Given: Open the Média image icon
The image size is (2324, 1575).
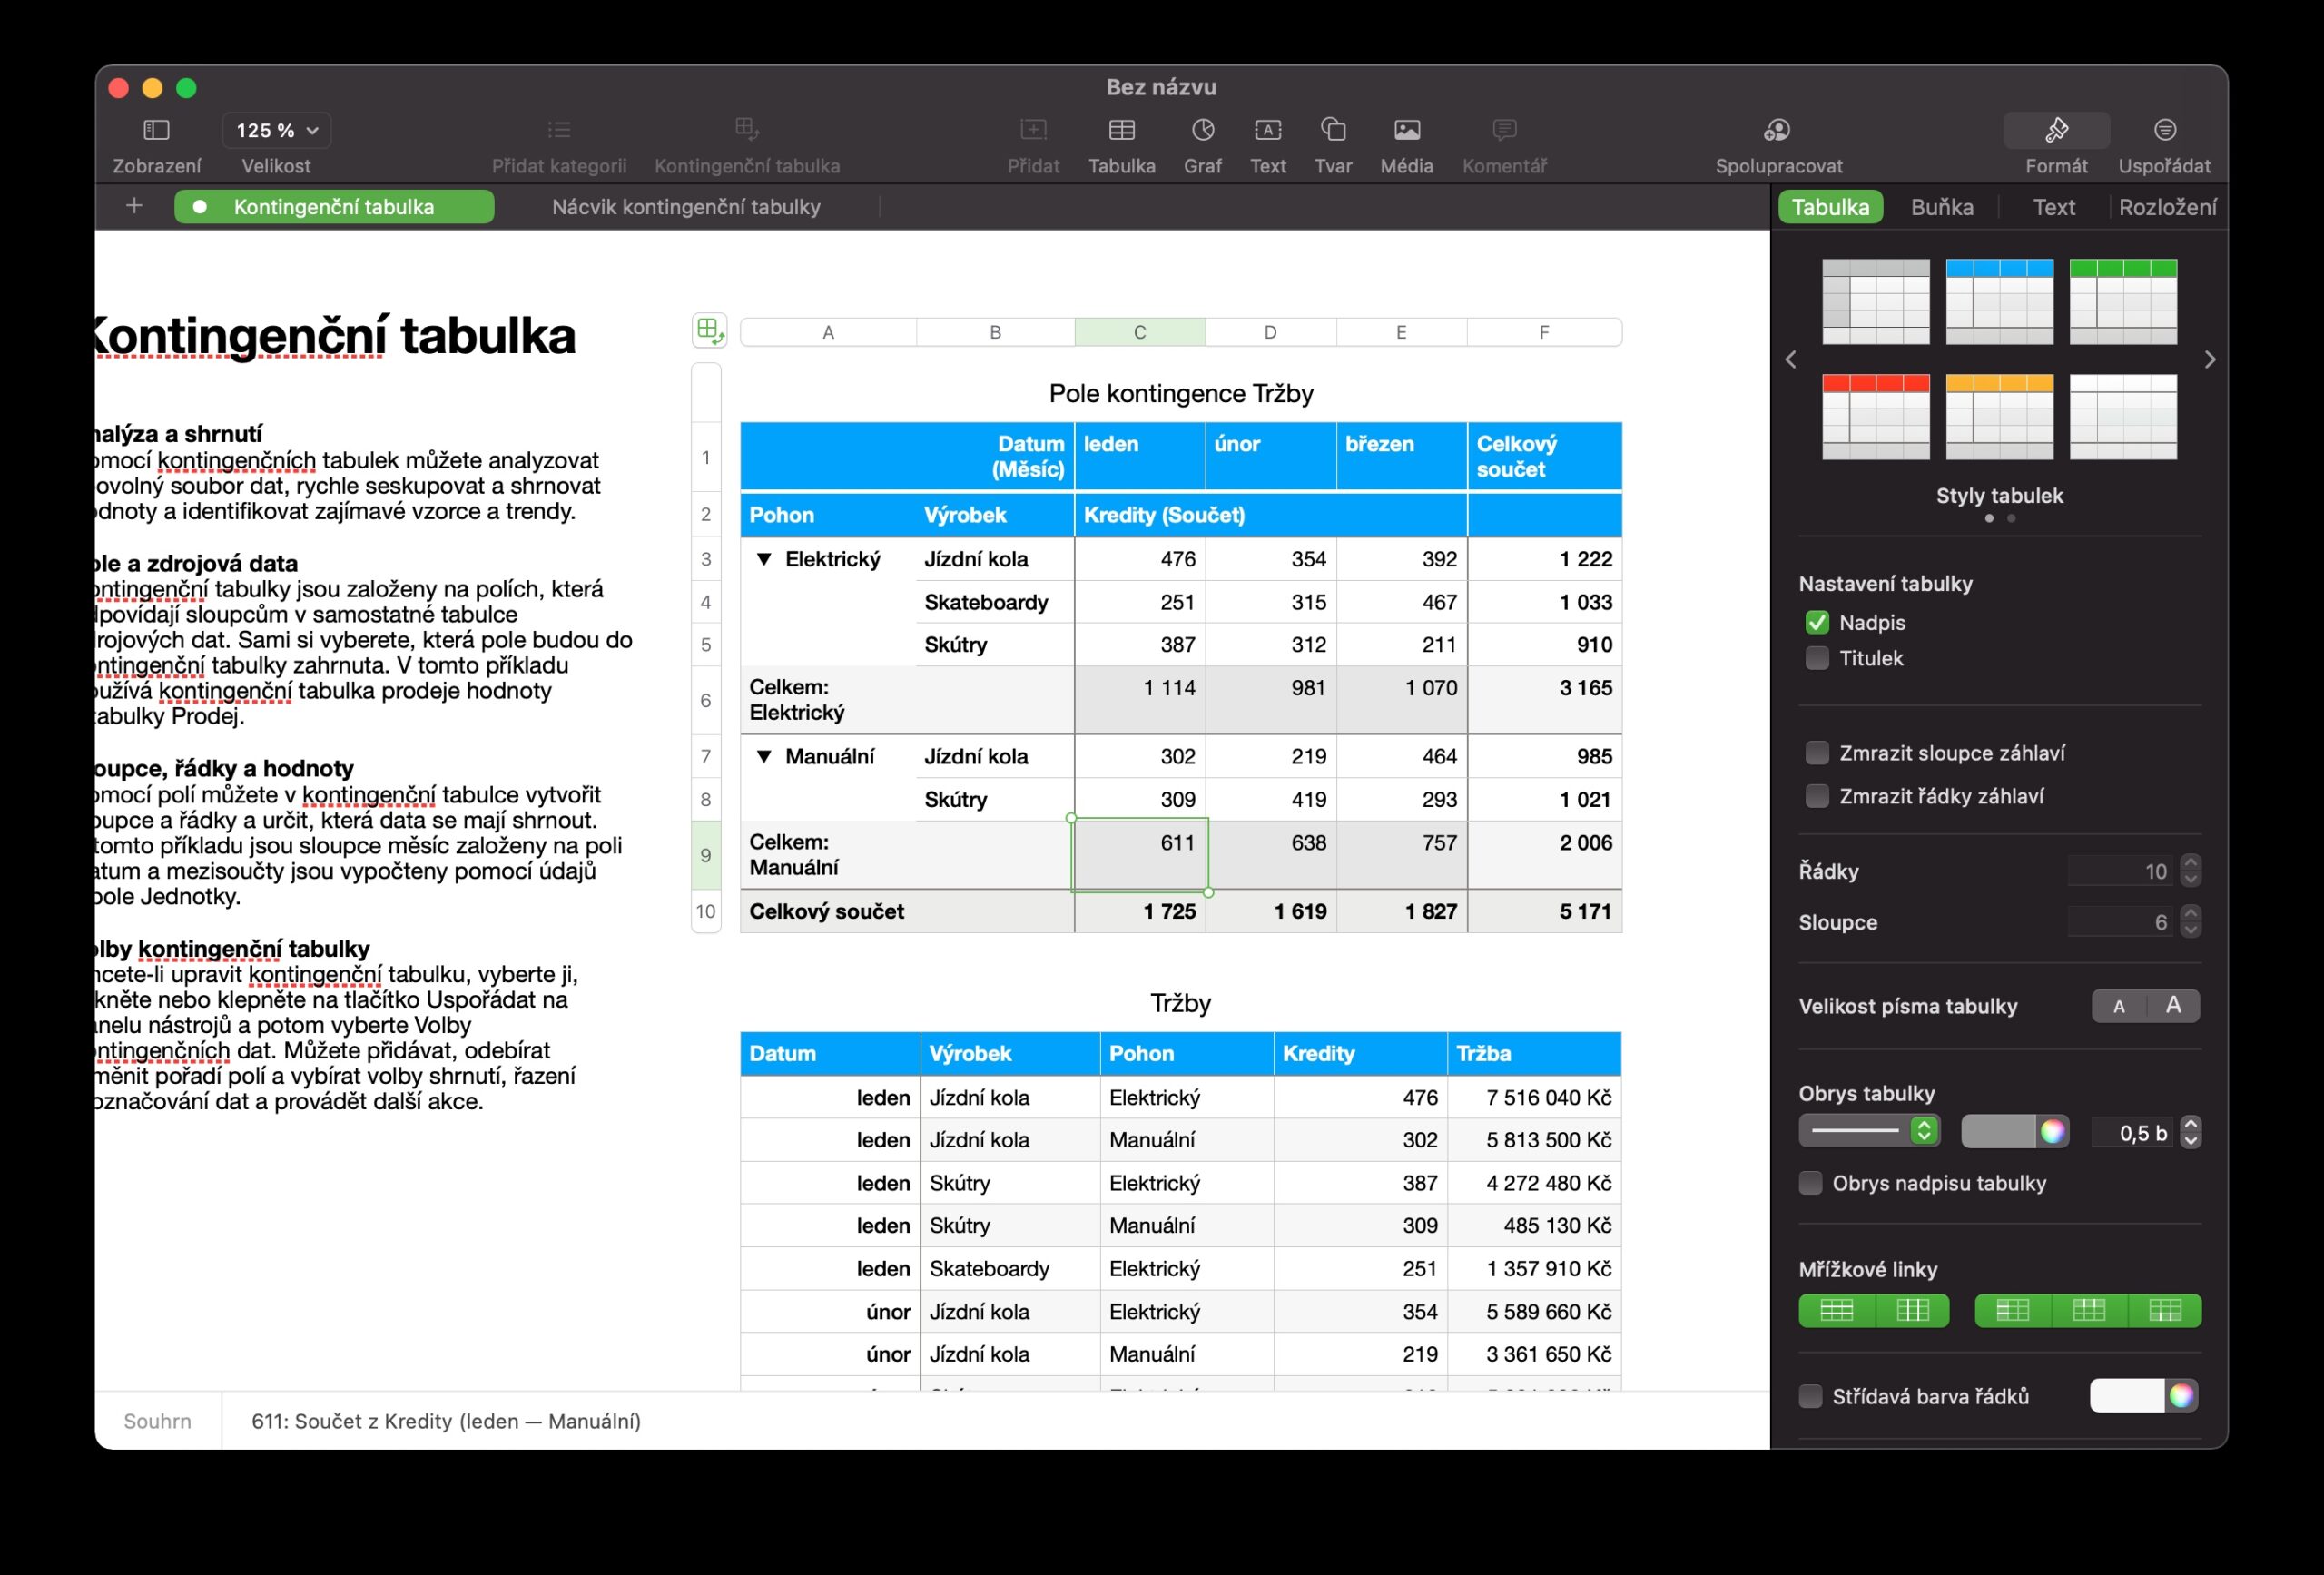Looking at the screenshot, I should coord(1406,130).
